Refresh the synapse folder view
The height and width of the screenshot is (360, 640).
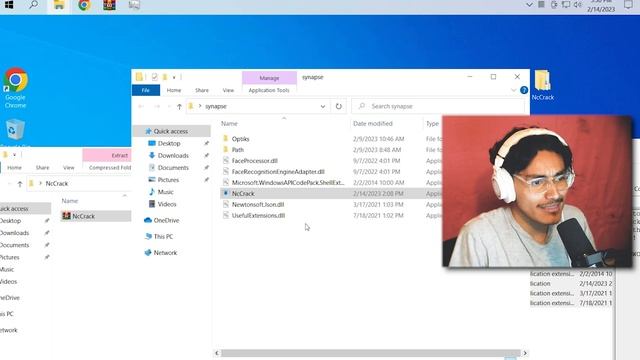click(338, 106)
